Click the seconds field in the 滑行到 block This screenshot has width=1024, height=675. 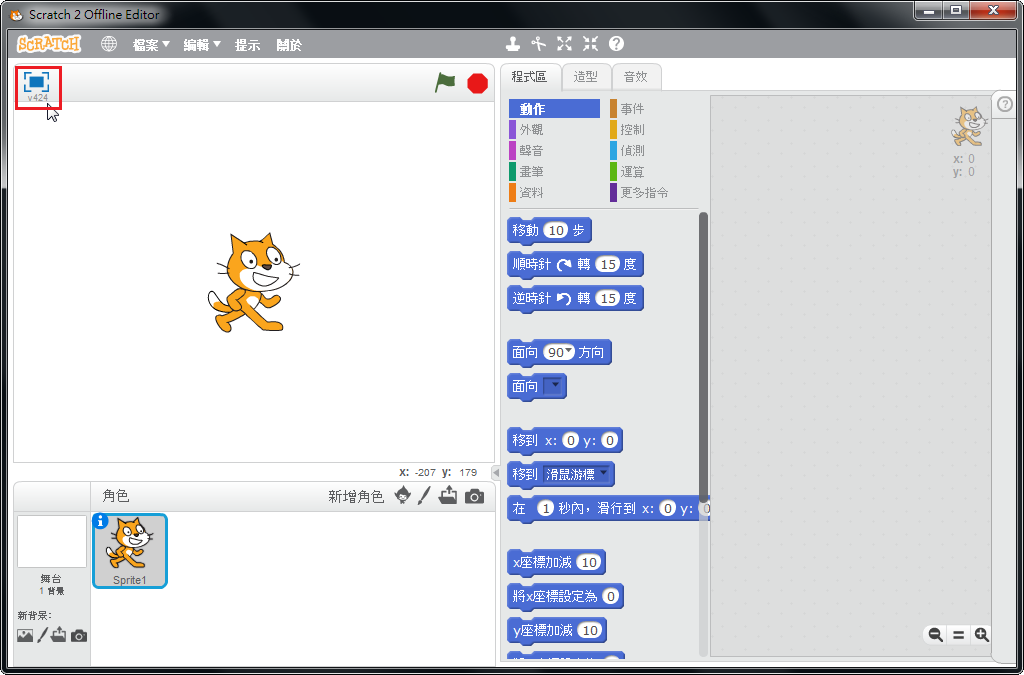tap(546, 509)
